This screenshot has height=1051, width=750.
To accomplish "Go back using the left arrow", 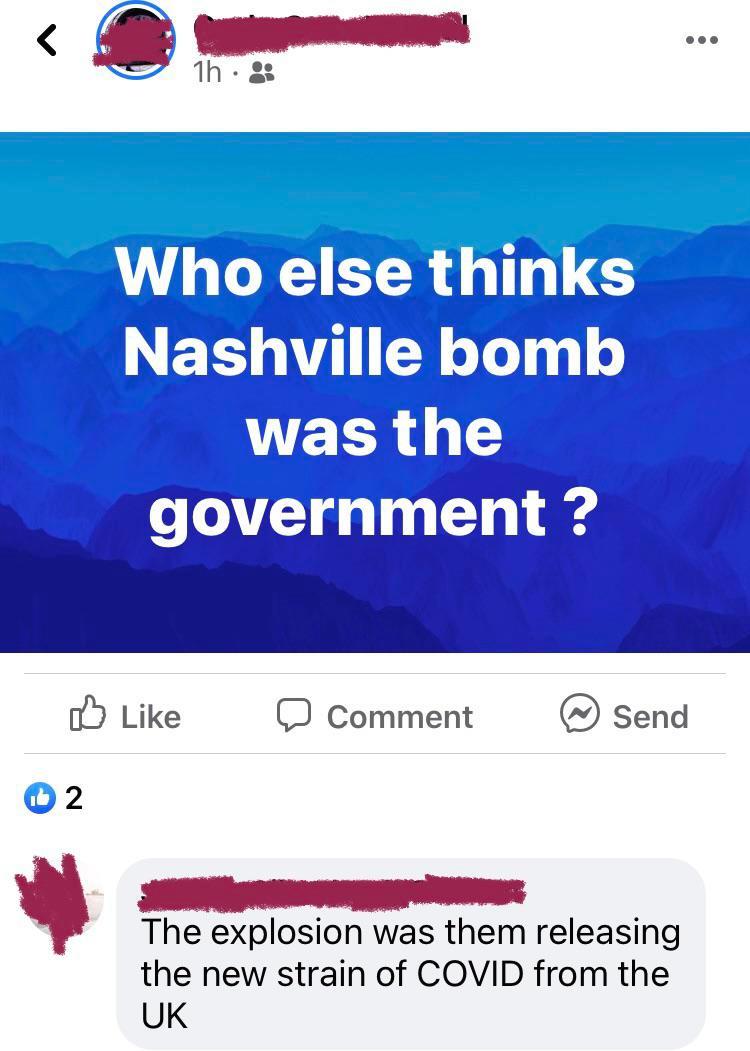I will [46, 40].
